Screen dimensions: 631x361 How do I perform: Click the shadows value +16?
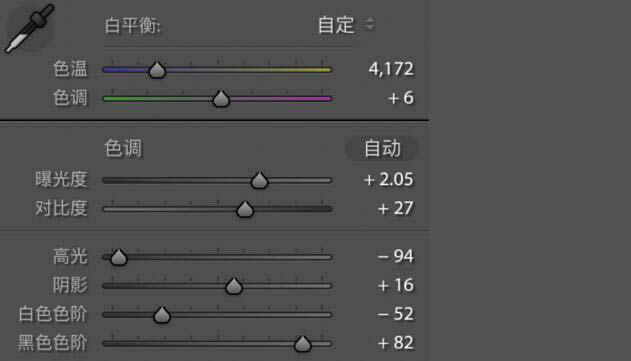396,285
